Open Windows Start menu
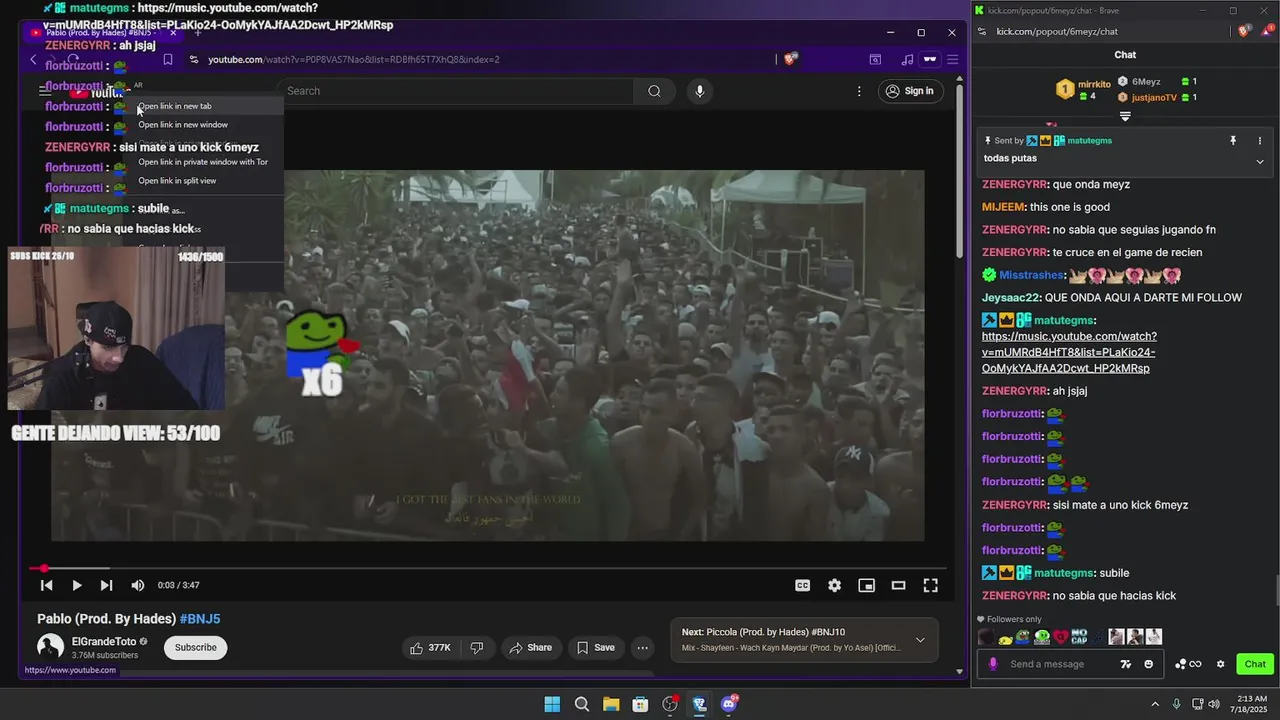The image size is (1280, 720). point(552,704)
